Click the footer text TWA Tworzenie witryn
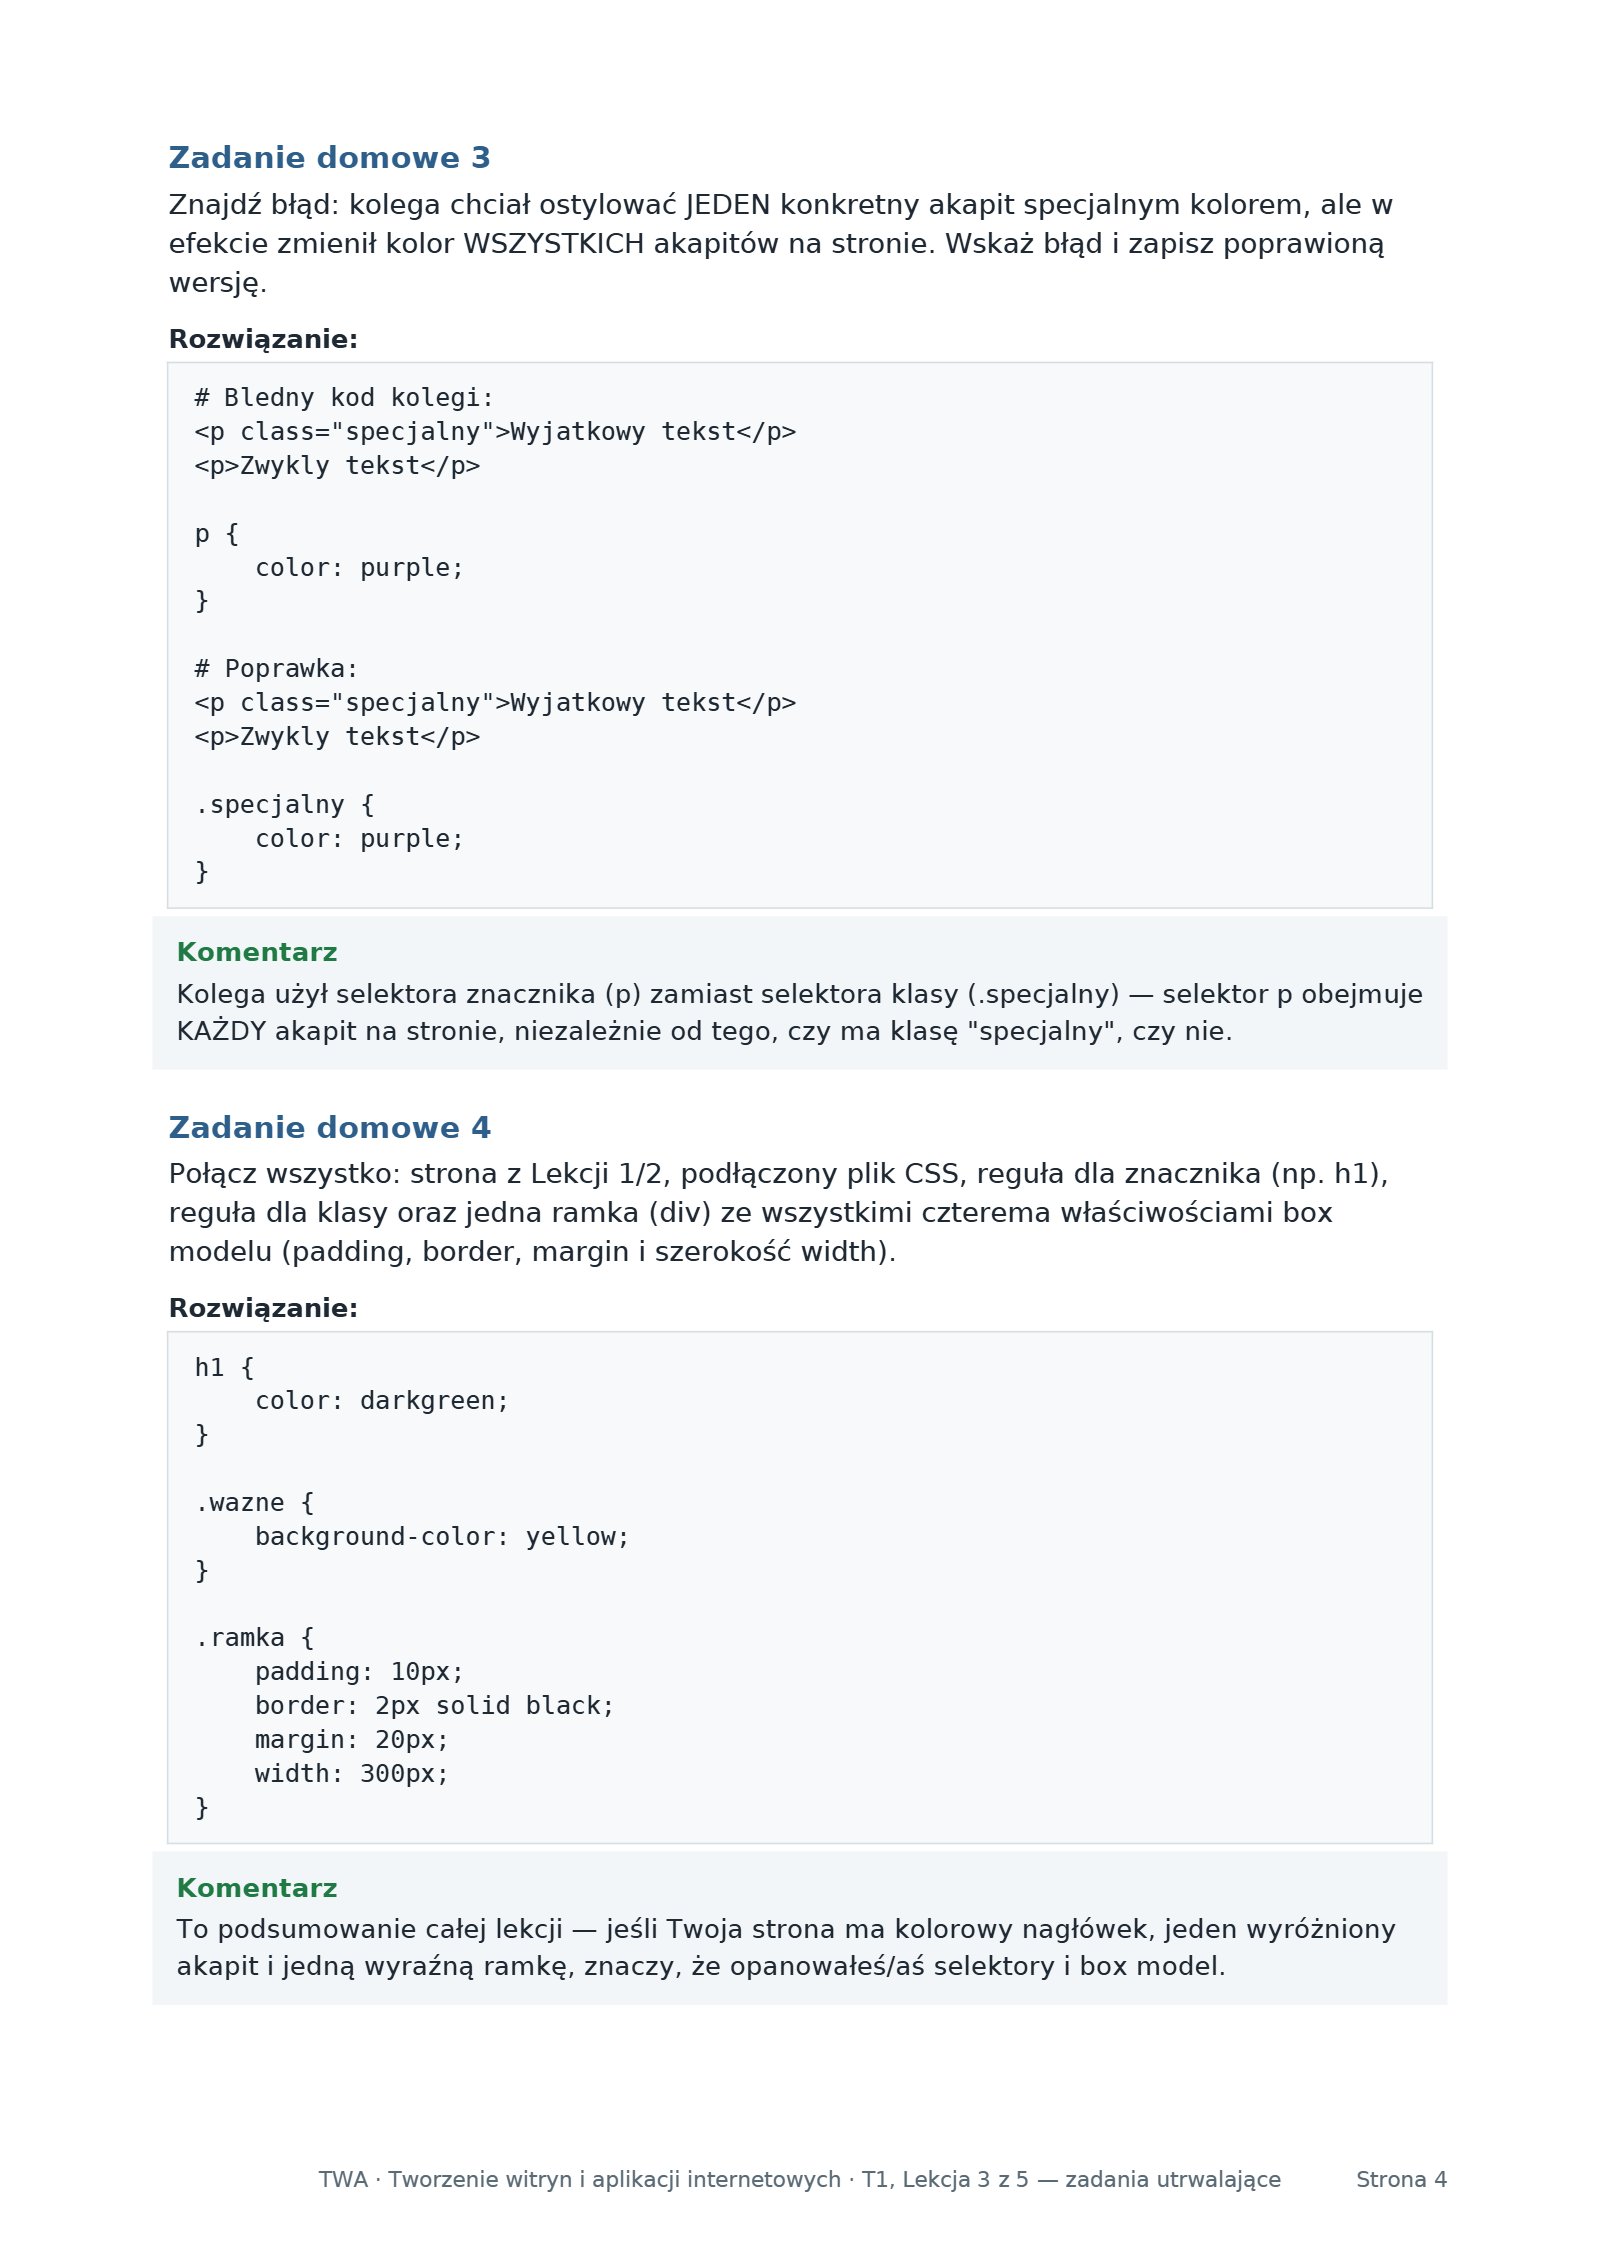 click(x=799, y=2180)
